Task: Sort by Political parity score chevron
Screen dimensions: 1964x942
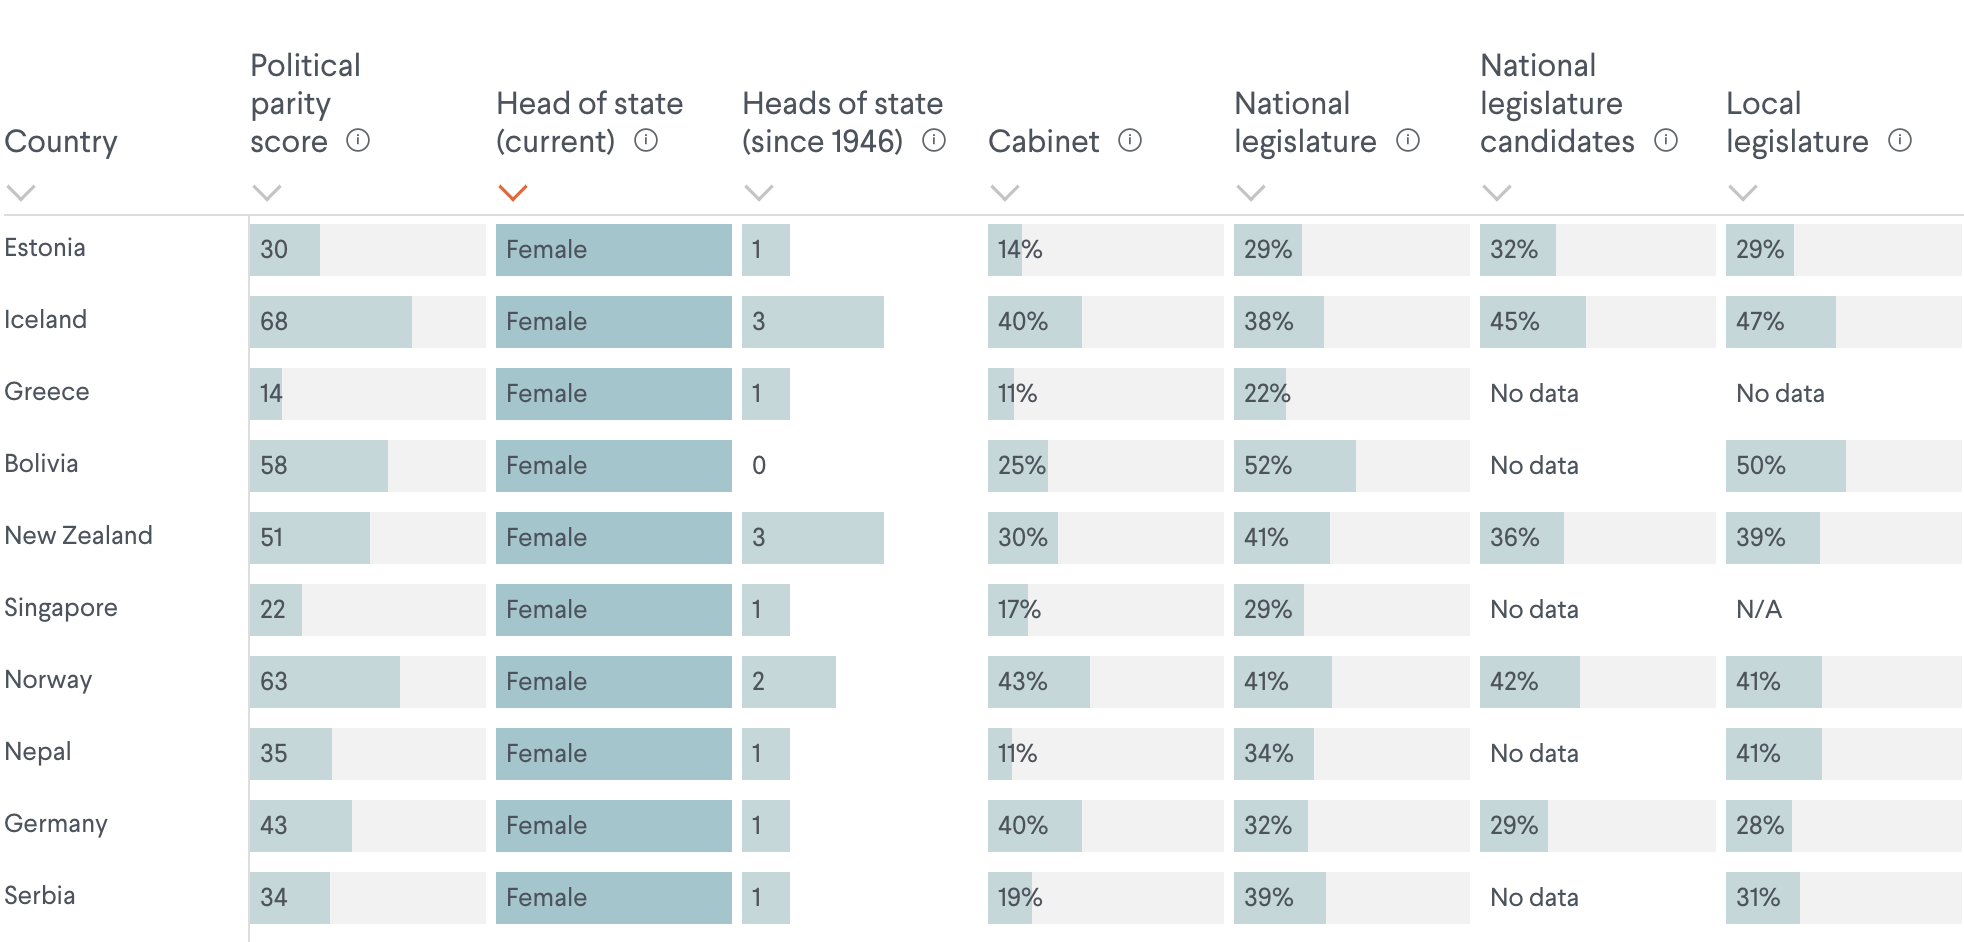Action: (267, 192)
